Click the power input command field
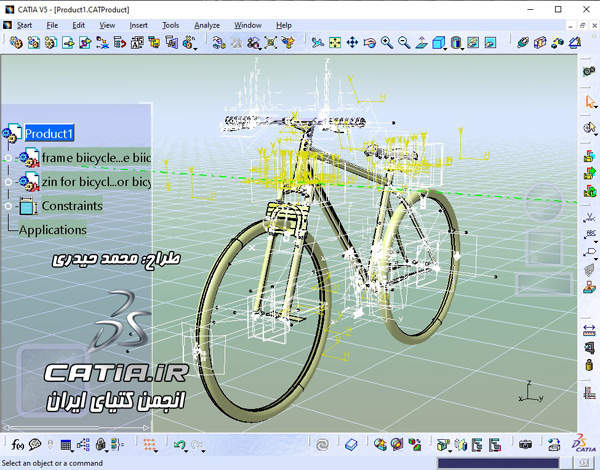This screenshot has width=600, height=470. click(498, 463)
